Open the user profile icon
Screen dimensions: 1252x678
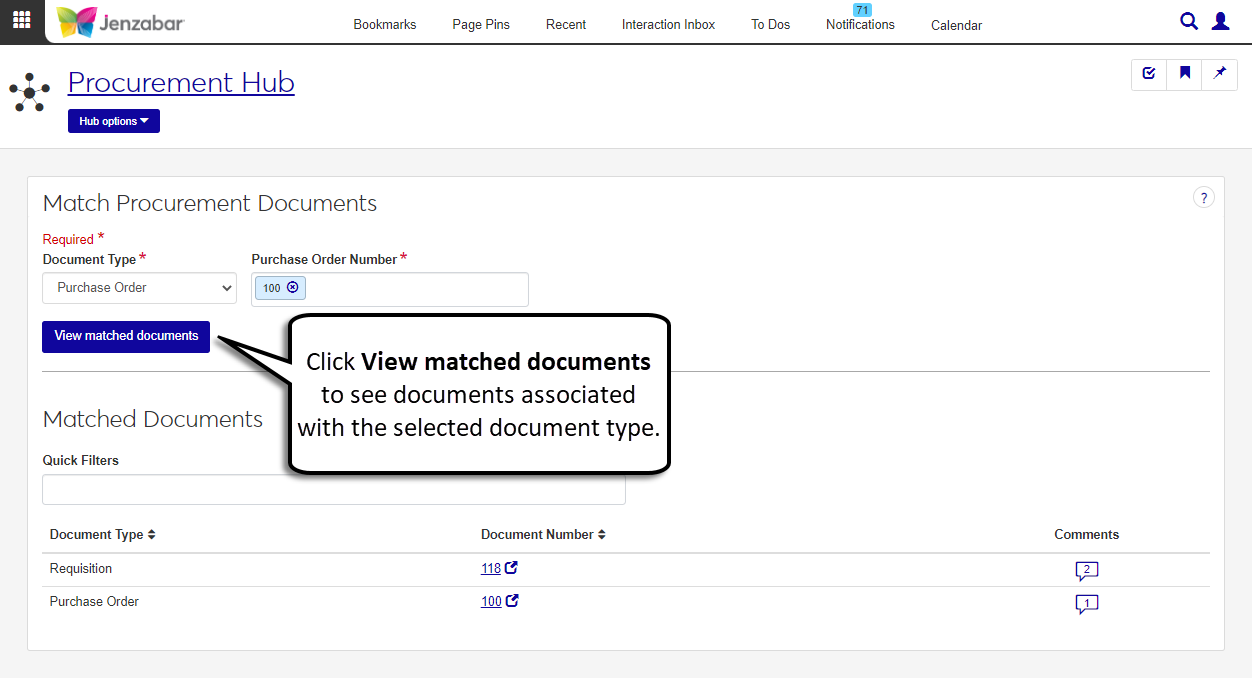coord(1220,21)
